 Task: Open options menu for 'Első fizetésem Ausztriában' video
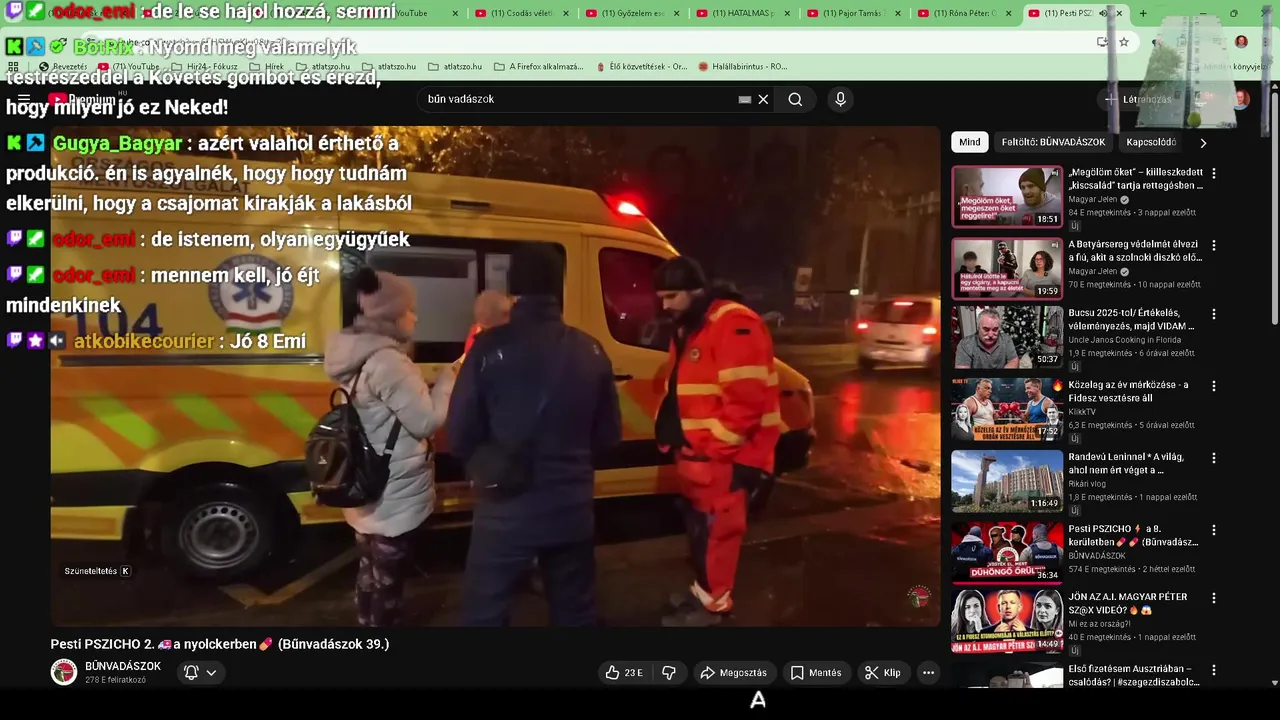[1214, 670]
